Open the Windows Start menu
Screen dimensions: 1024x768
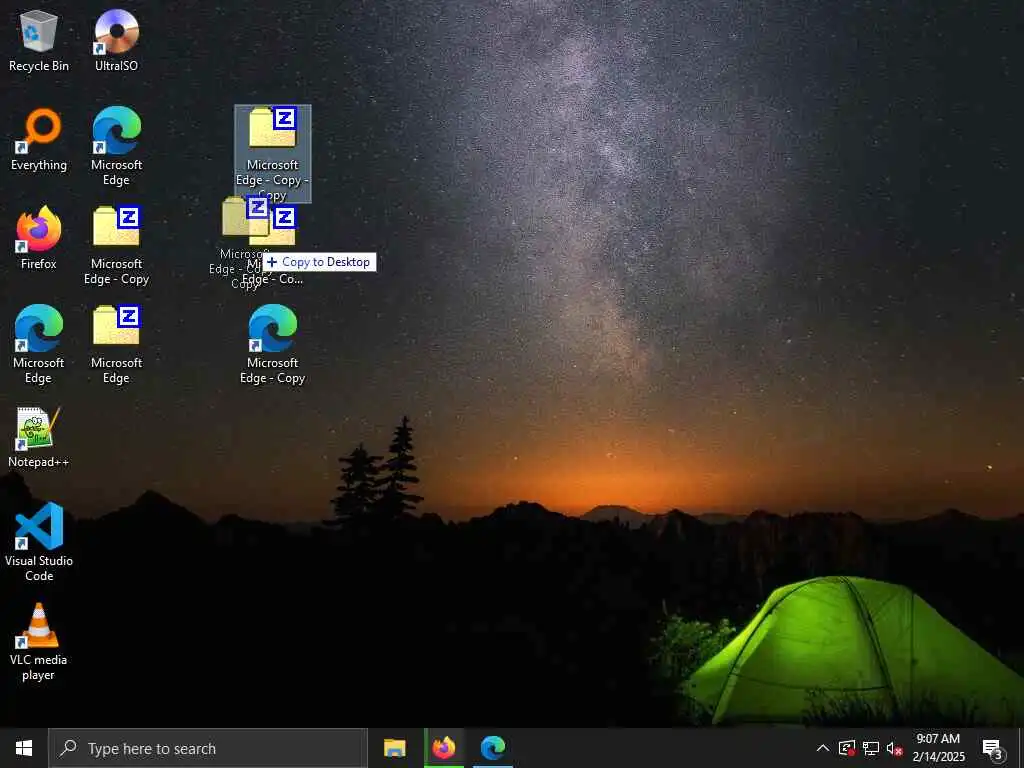click(24, 748)
